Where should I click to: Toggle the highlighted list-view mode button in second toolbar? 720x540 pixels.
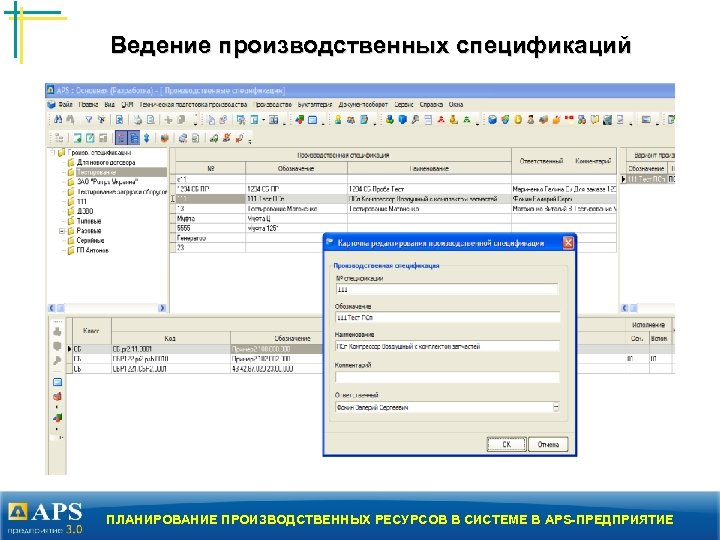point(134,138)
